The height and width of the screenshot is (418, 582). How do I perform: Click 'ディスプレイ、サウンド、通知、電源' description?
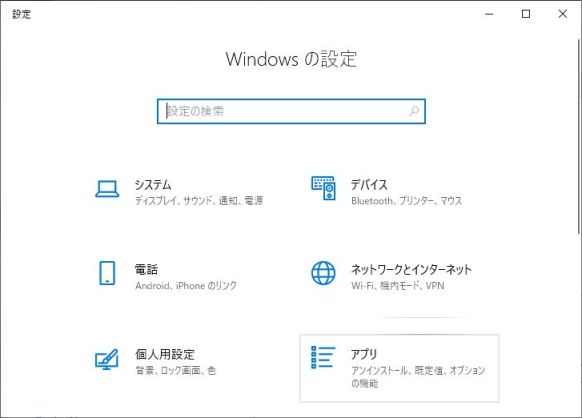tap(199, 201)
